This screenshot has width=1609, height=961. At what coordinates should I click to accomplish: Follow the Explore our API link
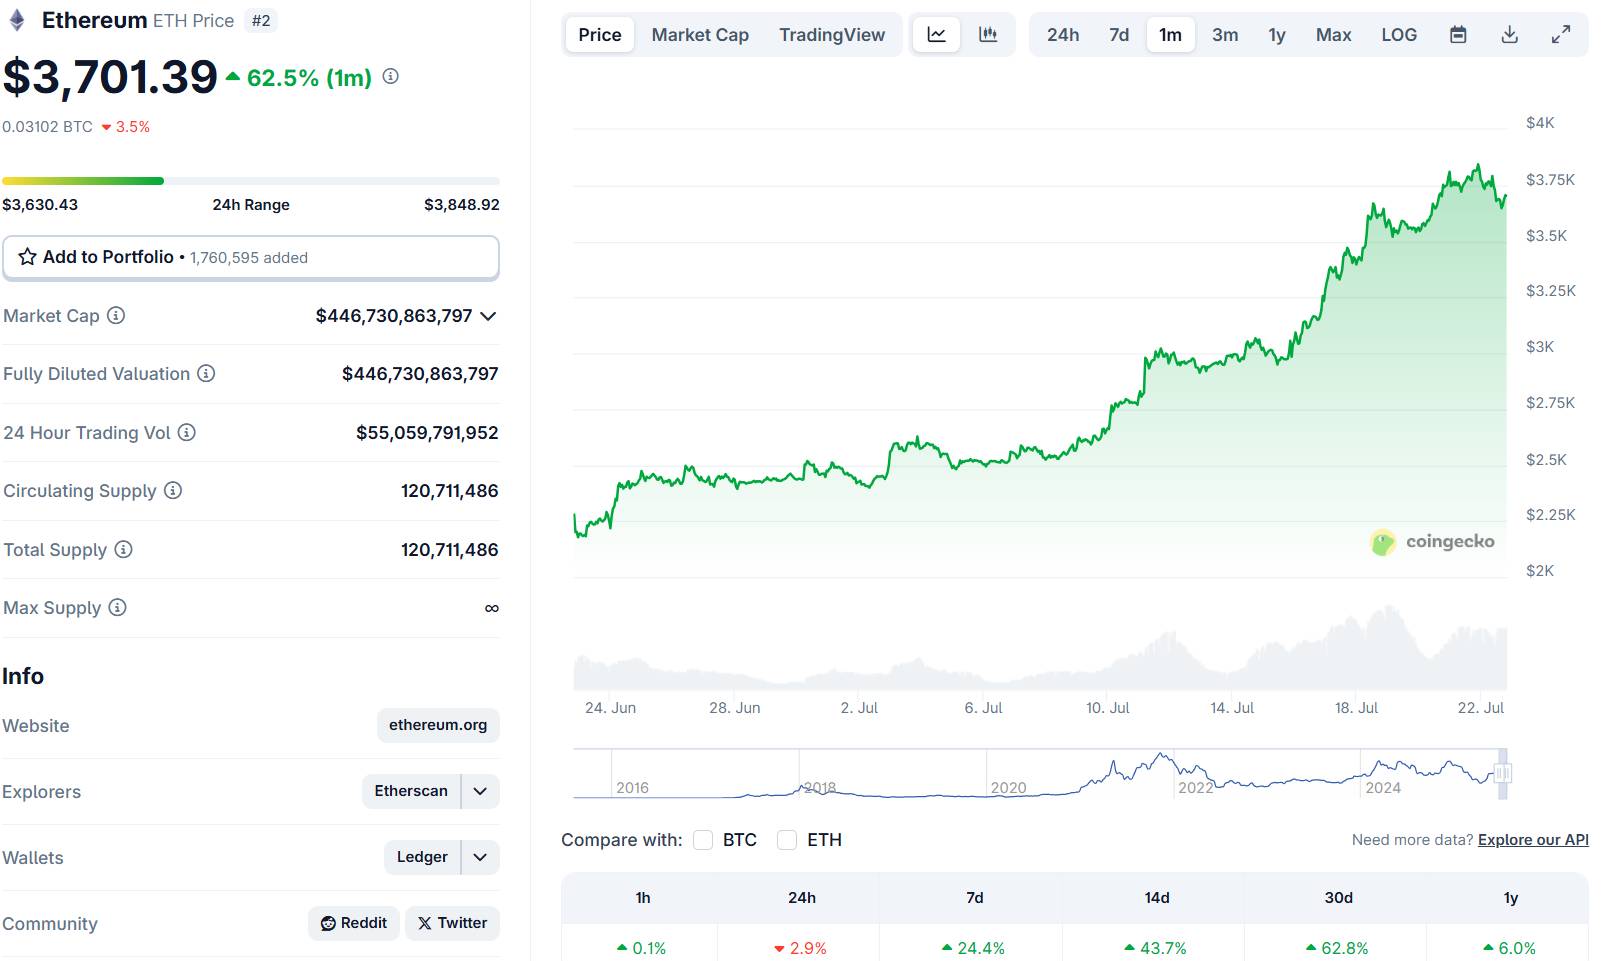coord(1533,840)
